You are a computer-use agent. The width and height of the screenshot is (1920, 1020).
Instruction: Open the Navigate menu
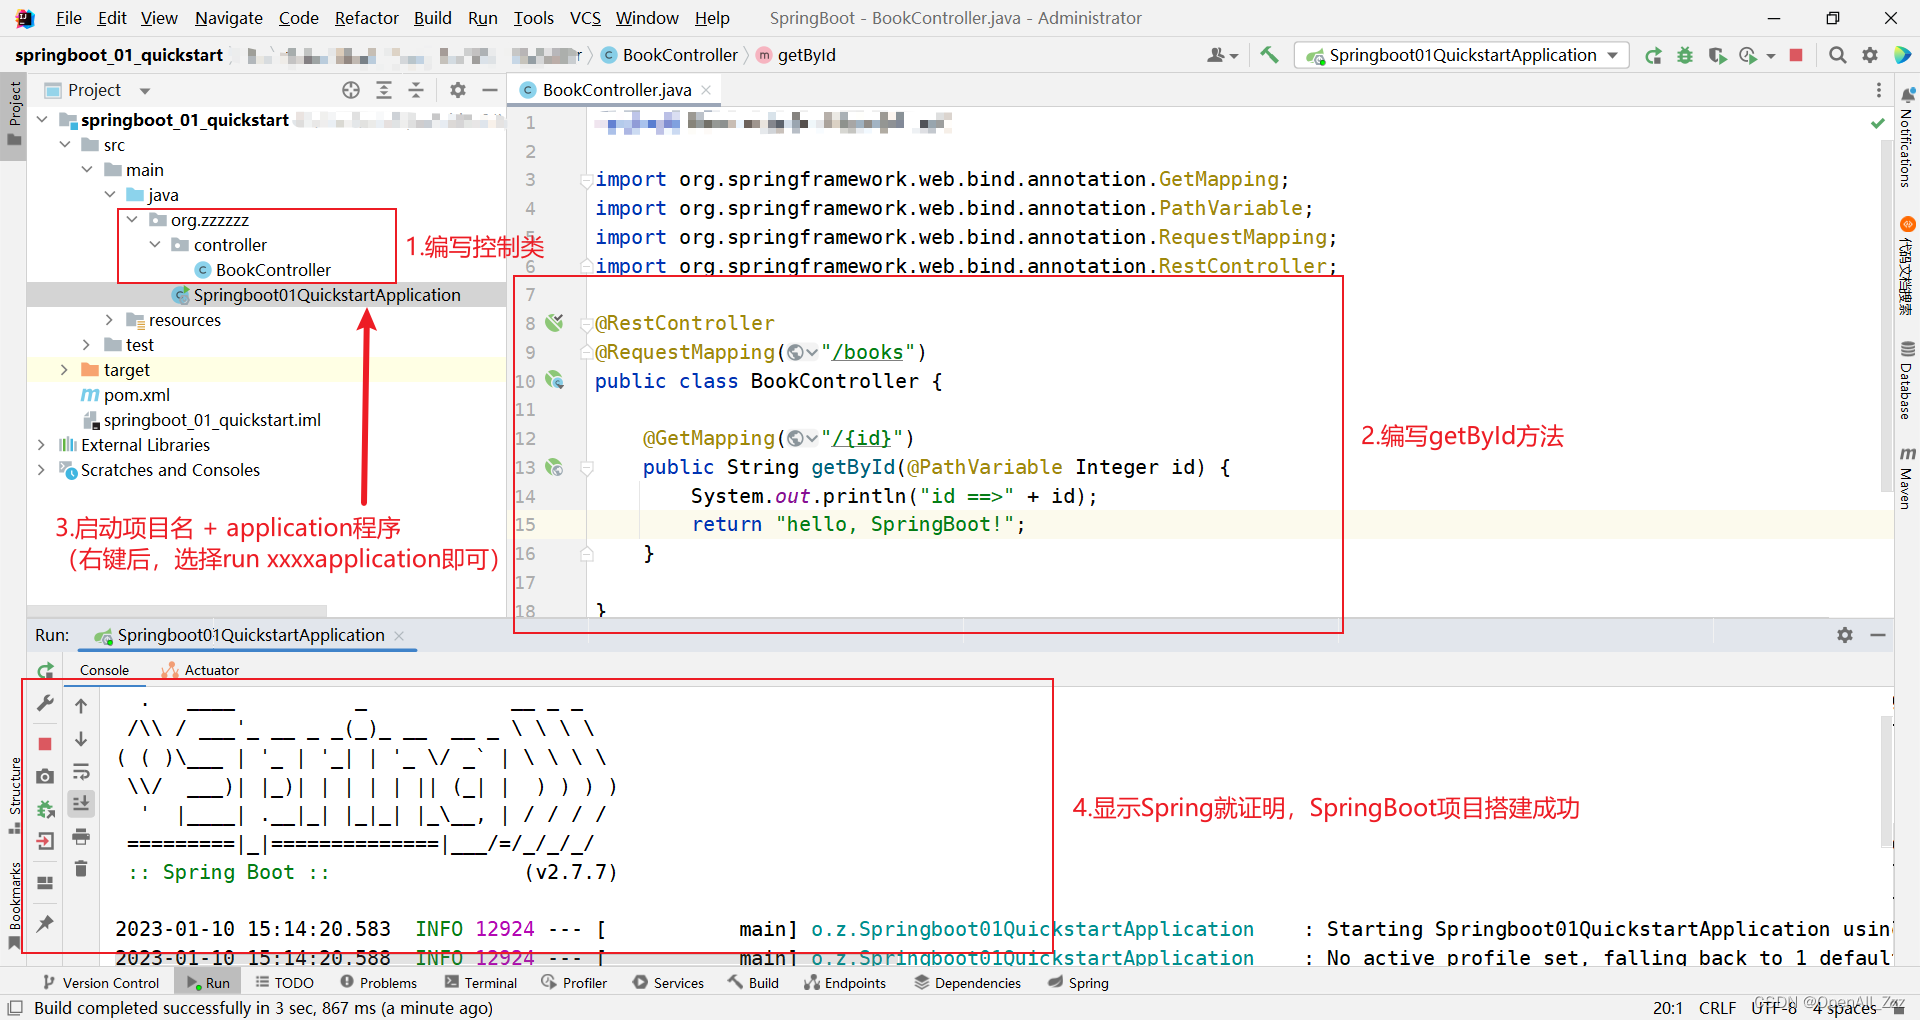point(229,18)
